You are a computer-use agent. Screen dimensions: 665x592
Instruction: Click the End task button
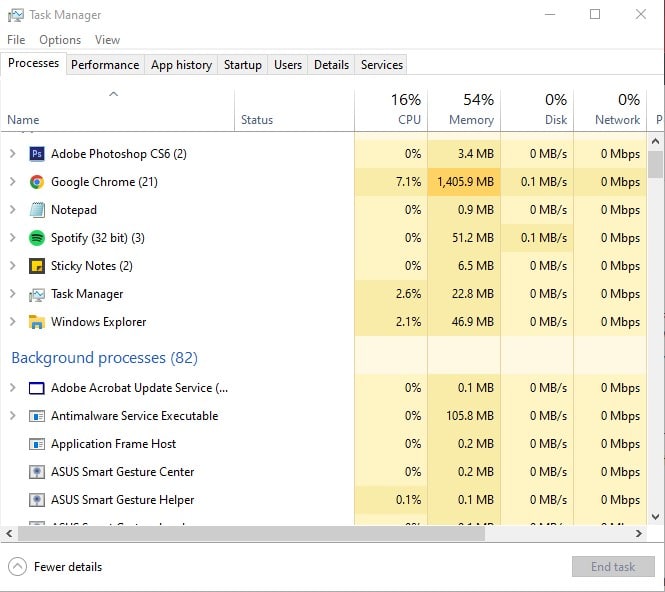point(613,567)
